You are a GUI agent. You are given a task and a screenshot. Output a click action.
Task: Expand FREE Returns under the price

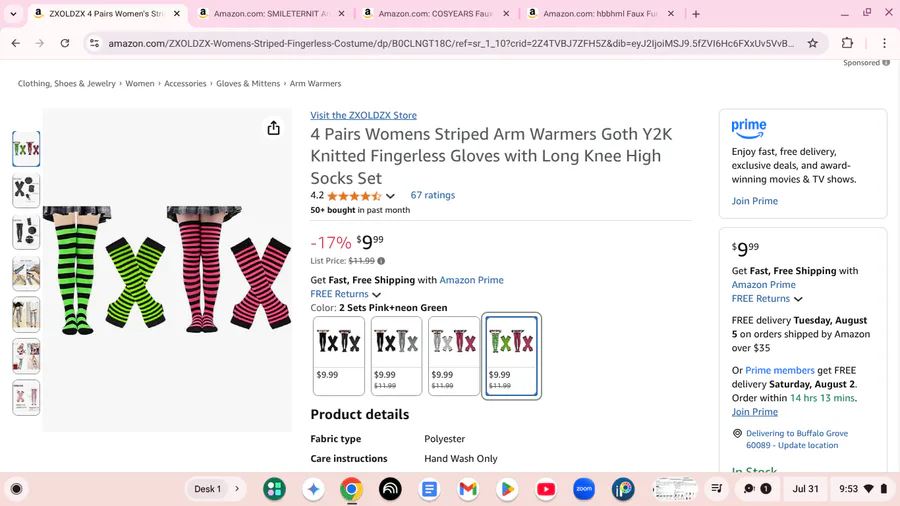click(346, 294)
